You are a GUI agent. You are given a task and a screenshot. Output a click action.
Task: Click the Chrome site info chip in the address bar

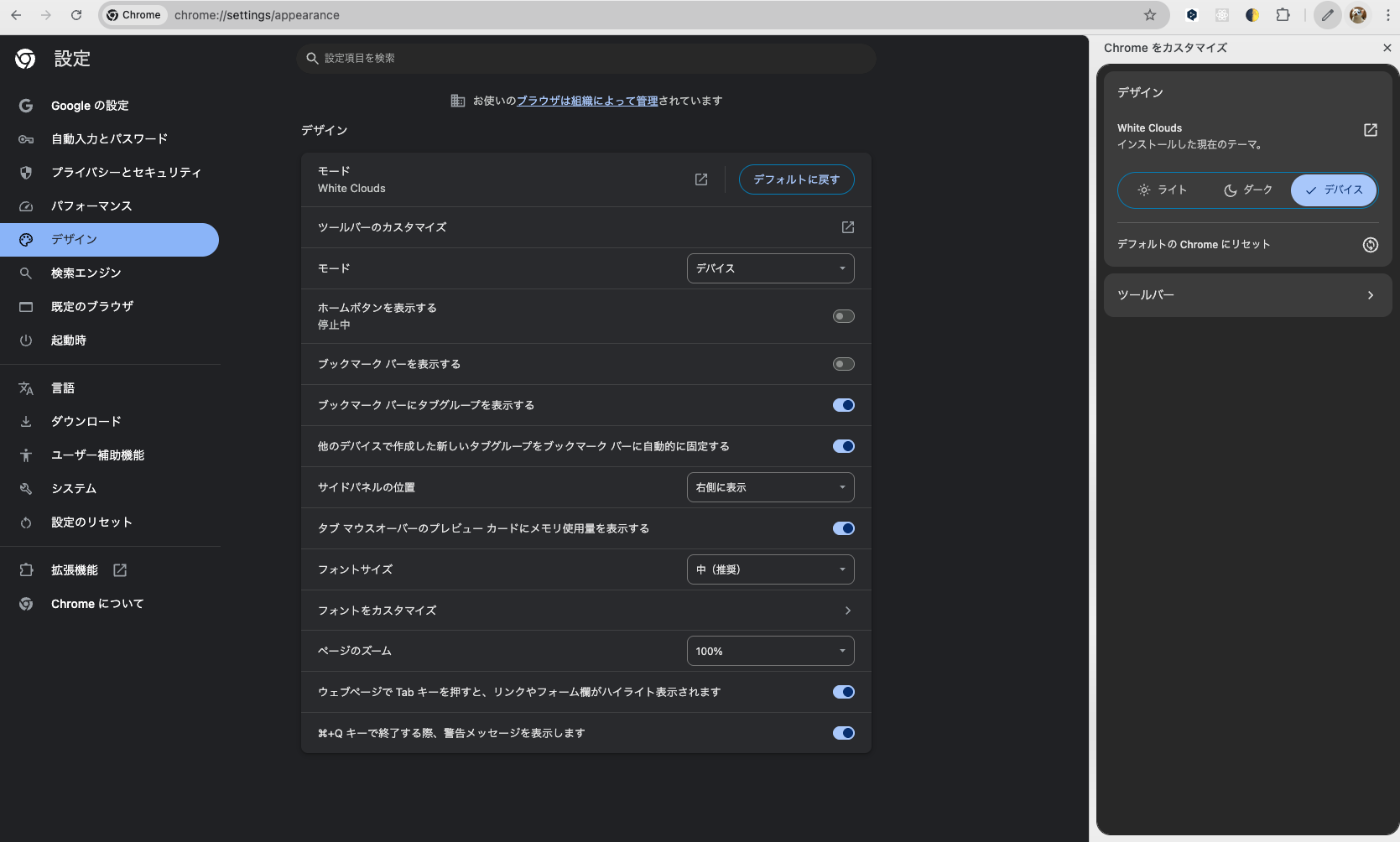134,15
